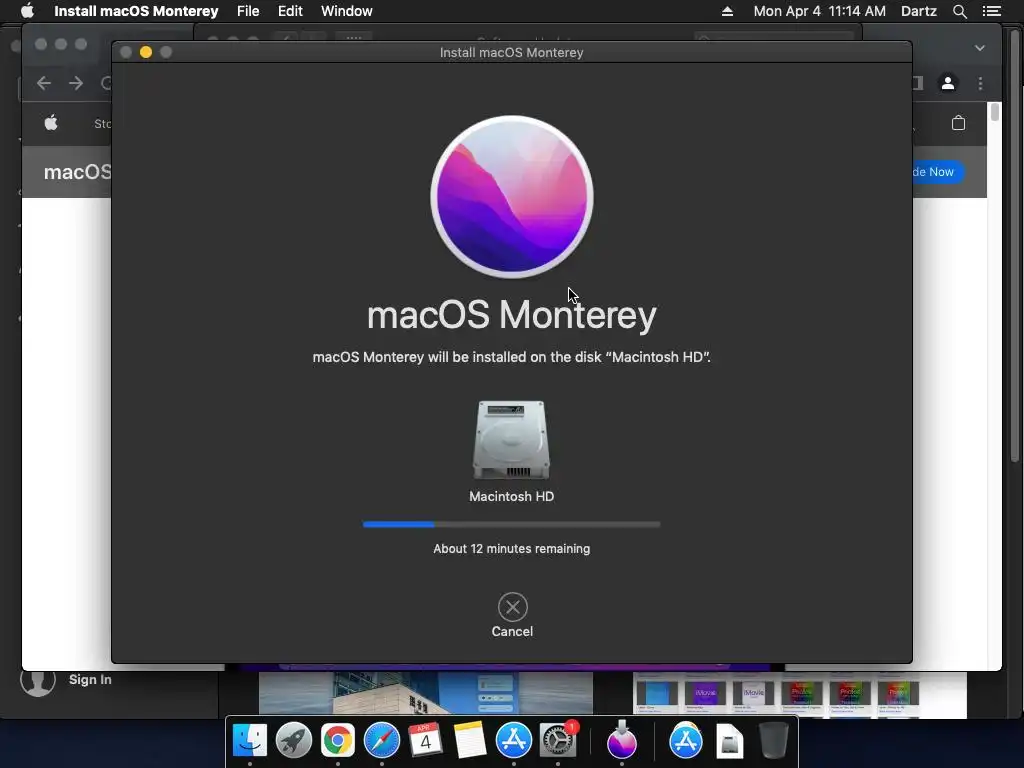
Task: Open Launchpad from the Dock
Action: tap(294, 741)
